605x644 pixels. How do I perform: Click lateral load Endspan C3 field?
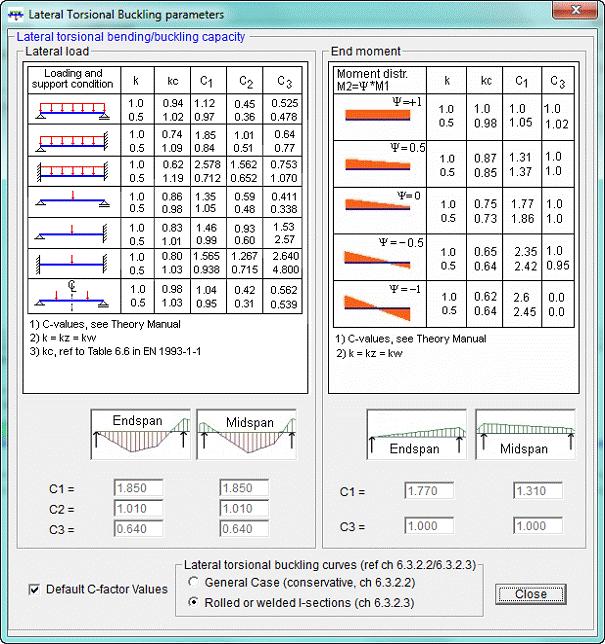[138, 529]
